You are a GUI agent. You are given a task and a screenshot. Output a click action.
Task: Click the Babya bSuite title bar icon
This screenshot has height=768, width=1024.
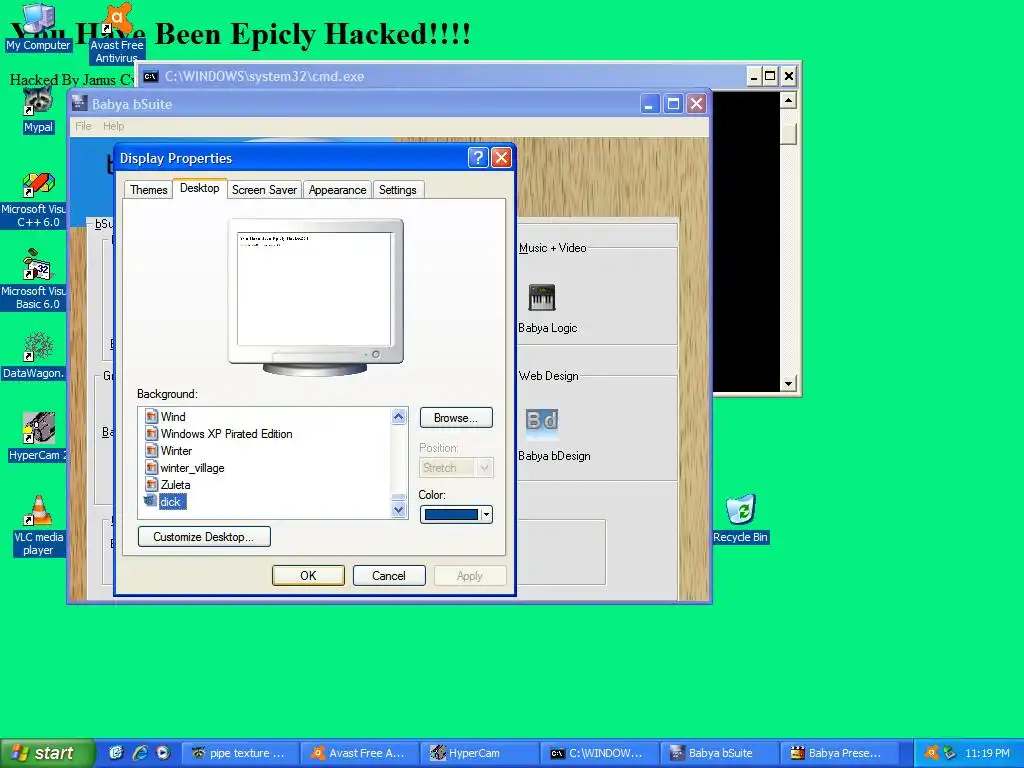coord(80,103)
